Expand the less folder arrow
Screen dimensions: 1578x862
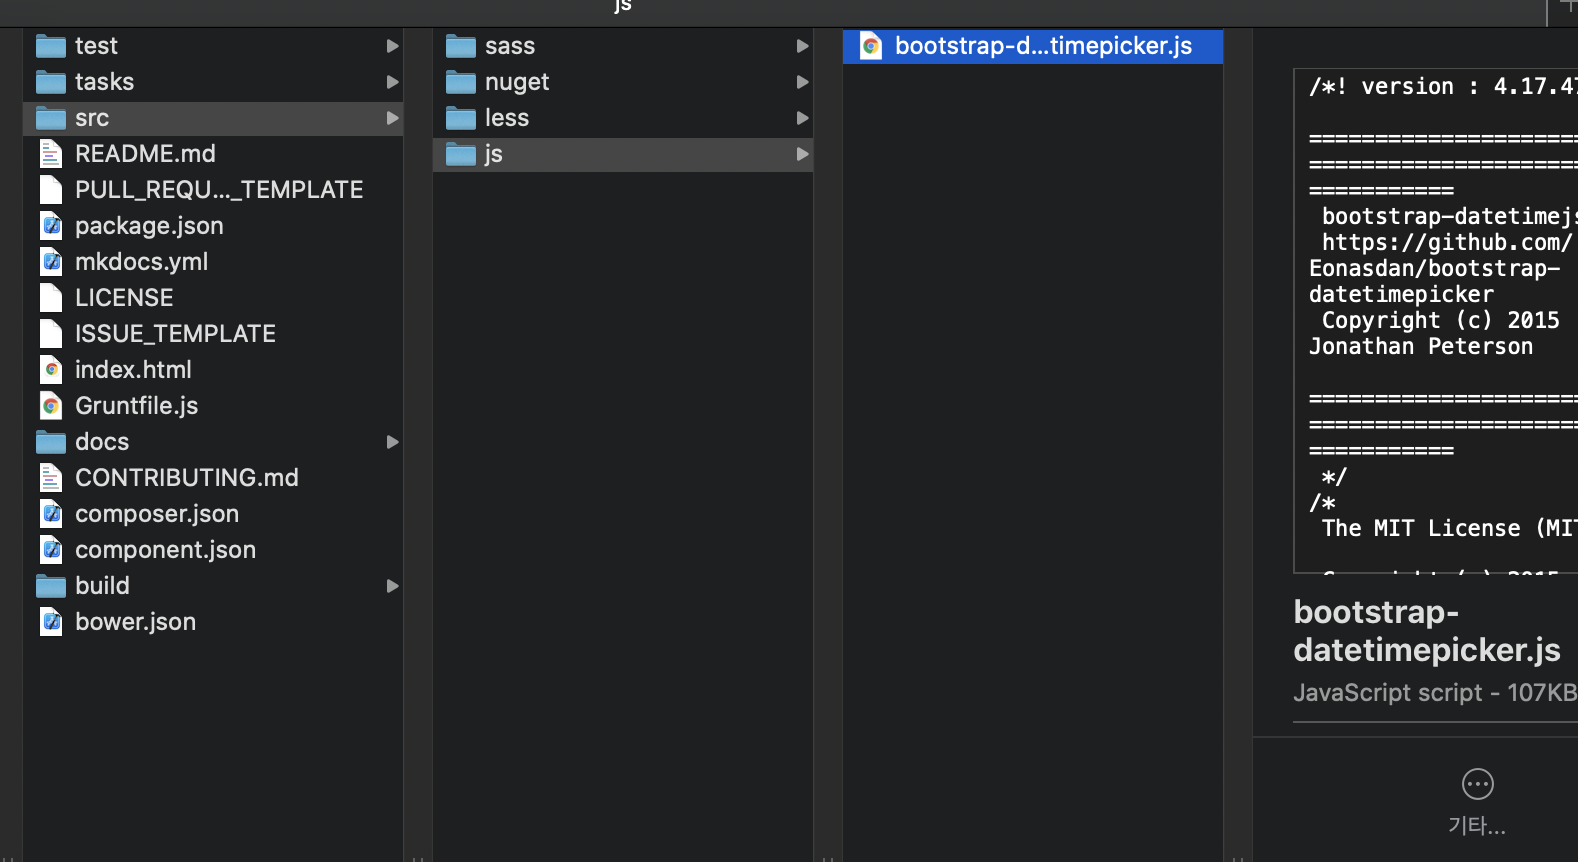click(x=803, y=118)
